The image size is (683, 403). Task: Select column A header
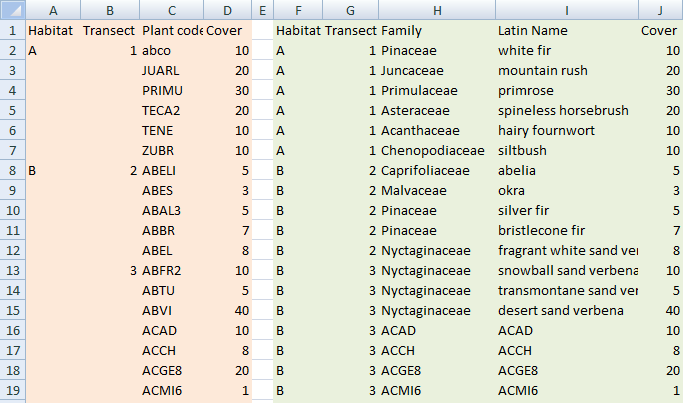[x=53, y=10]
